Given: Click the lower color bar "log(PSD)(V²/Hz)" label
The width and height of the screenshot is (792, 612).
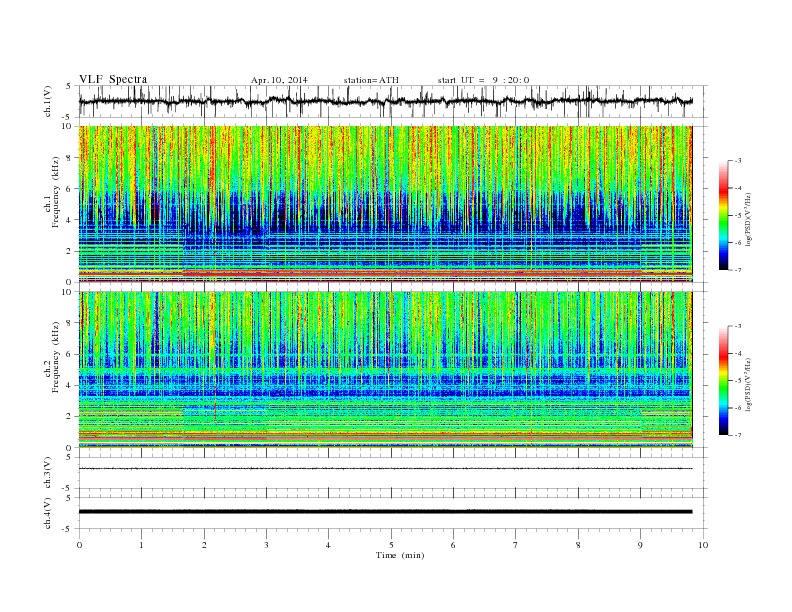Looking at the screenshot, I should 748,385.
